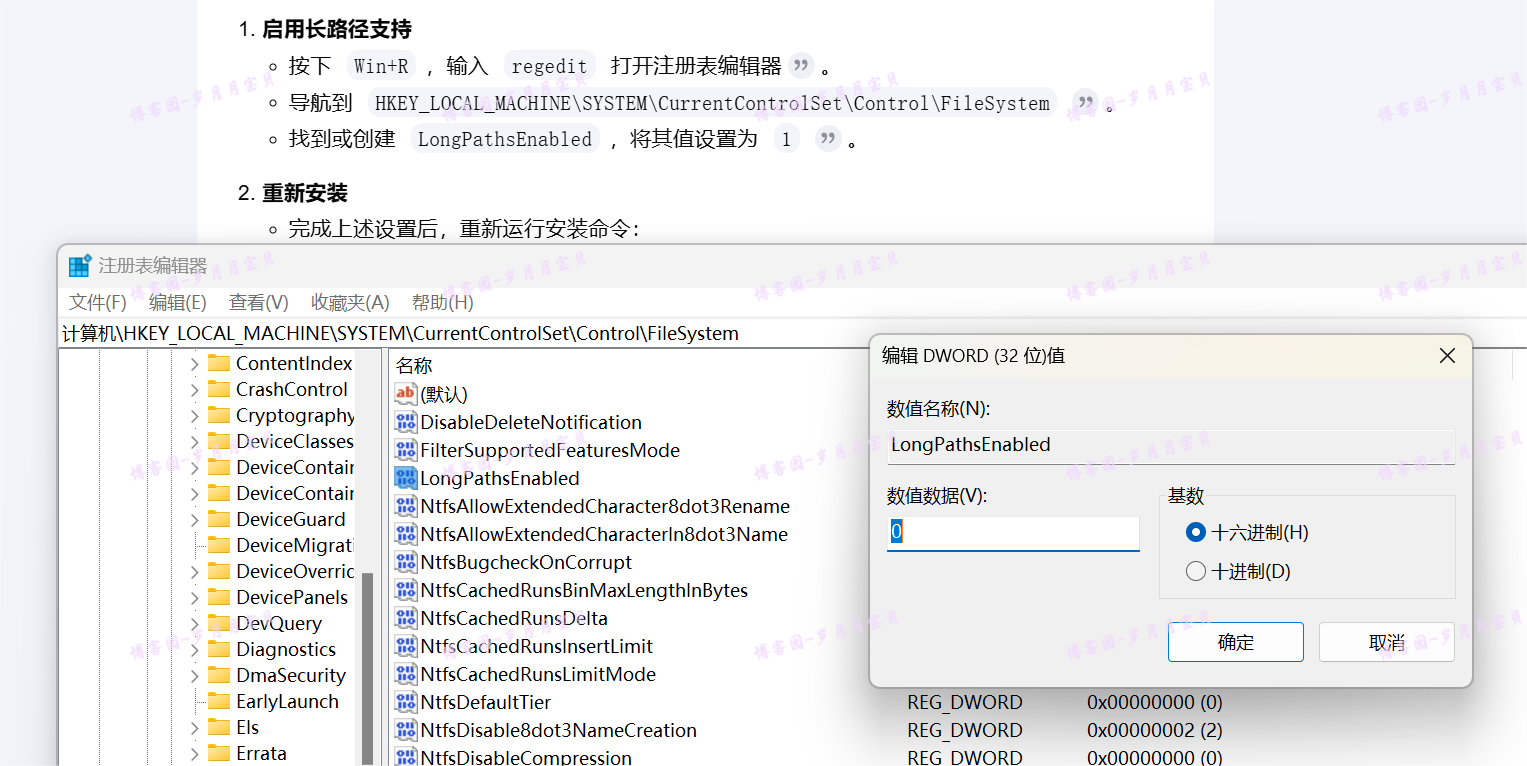Click the NtfsDisable8dot3NameCreation value icon

pyautogui.click(x=405, y=730)
